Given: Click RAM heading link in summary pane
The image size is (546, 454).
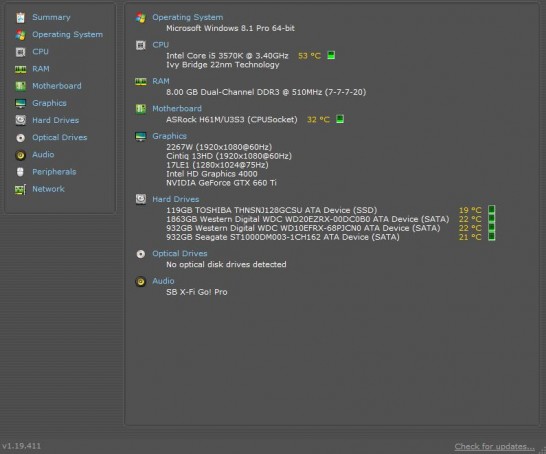Looking at the screenshot, I should (x=161, y=81).
